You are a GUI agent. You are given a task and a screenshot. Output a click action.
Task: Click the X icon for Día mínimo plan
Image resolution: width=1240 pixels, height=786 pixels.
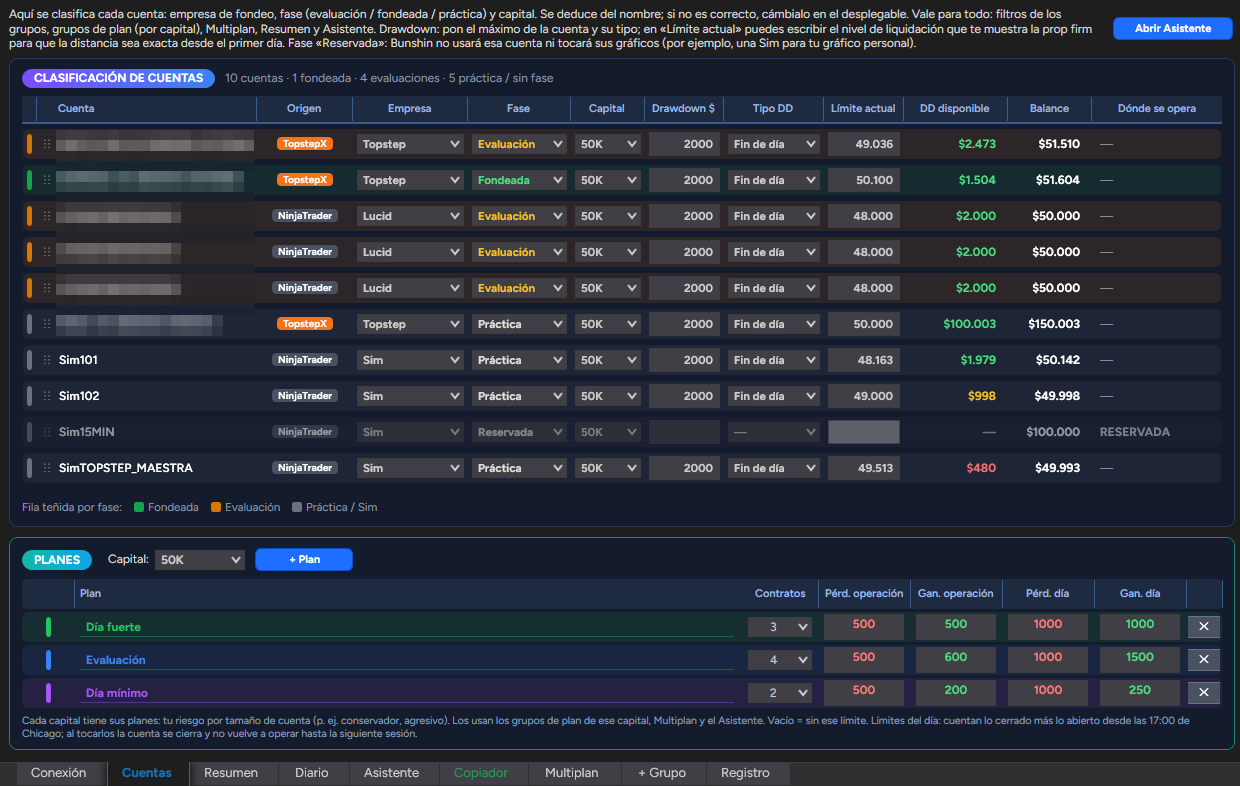[1203, 693]
